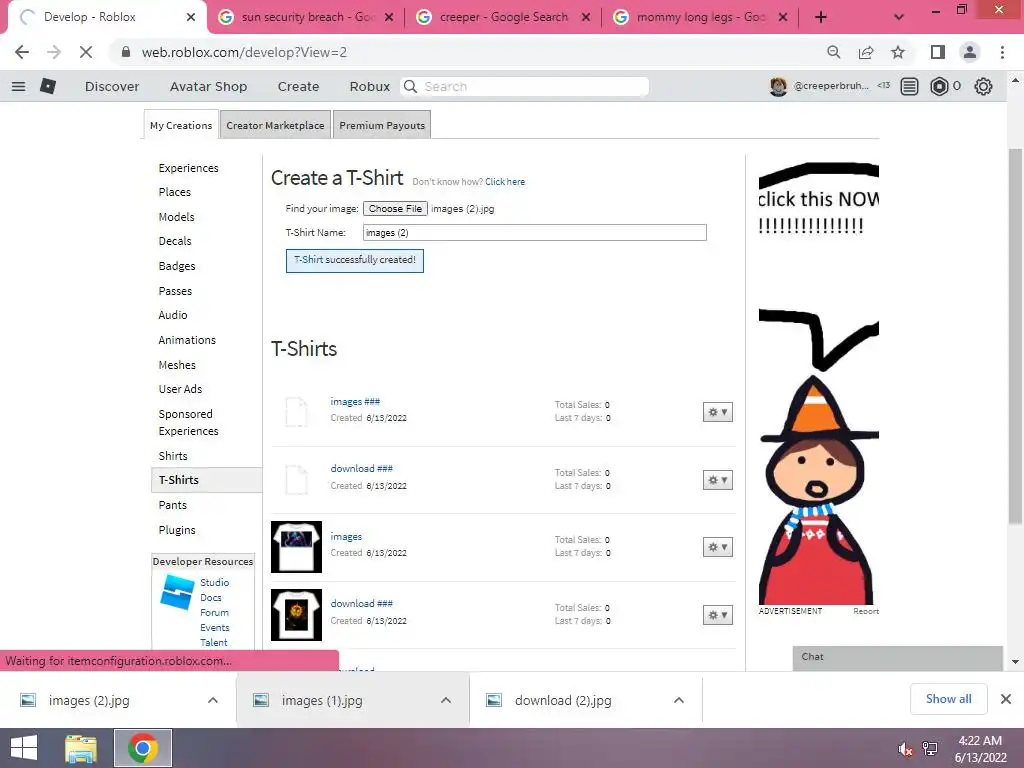
Task: Switch to Premium Payouts tab
Action: point(382,125)
